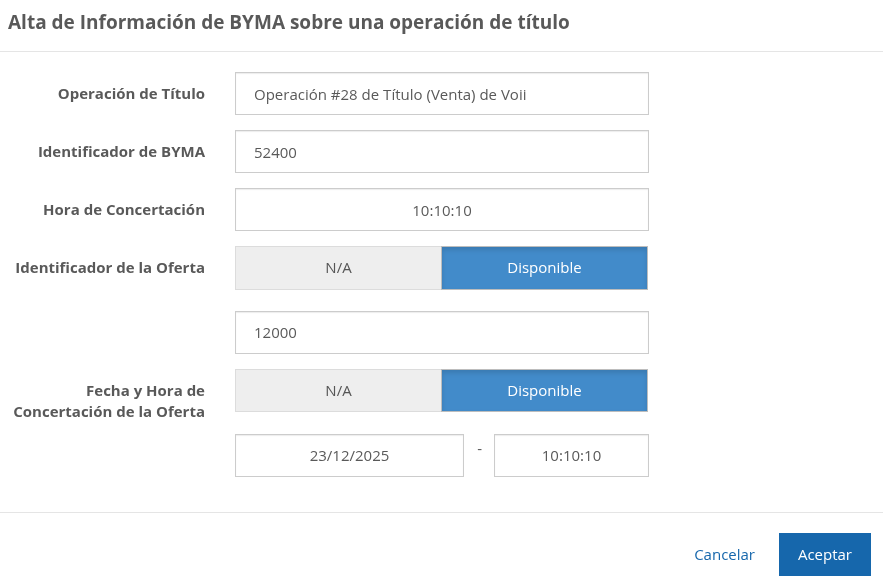Click the Hora de Concertación label
This screenshot has height=586, width=883.
tap(124, 210)
